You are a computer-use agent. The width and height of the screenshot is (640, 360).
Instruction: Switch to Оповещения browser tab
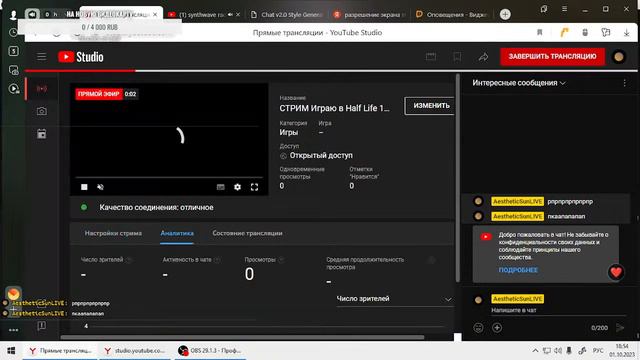(451, 15)
